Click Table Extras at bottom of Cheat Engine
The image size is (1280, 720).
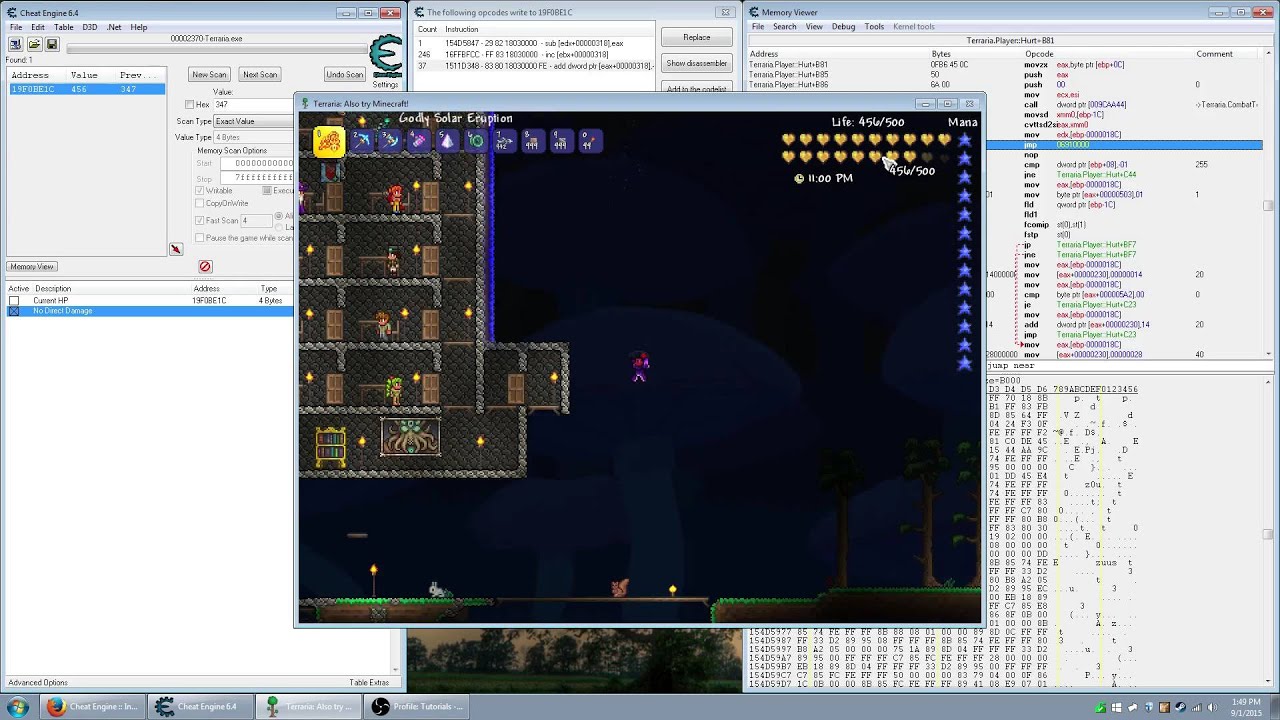point(369,683)
